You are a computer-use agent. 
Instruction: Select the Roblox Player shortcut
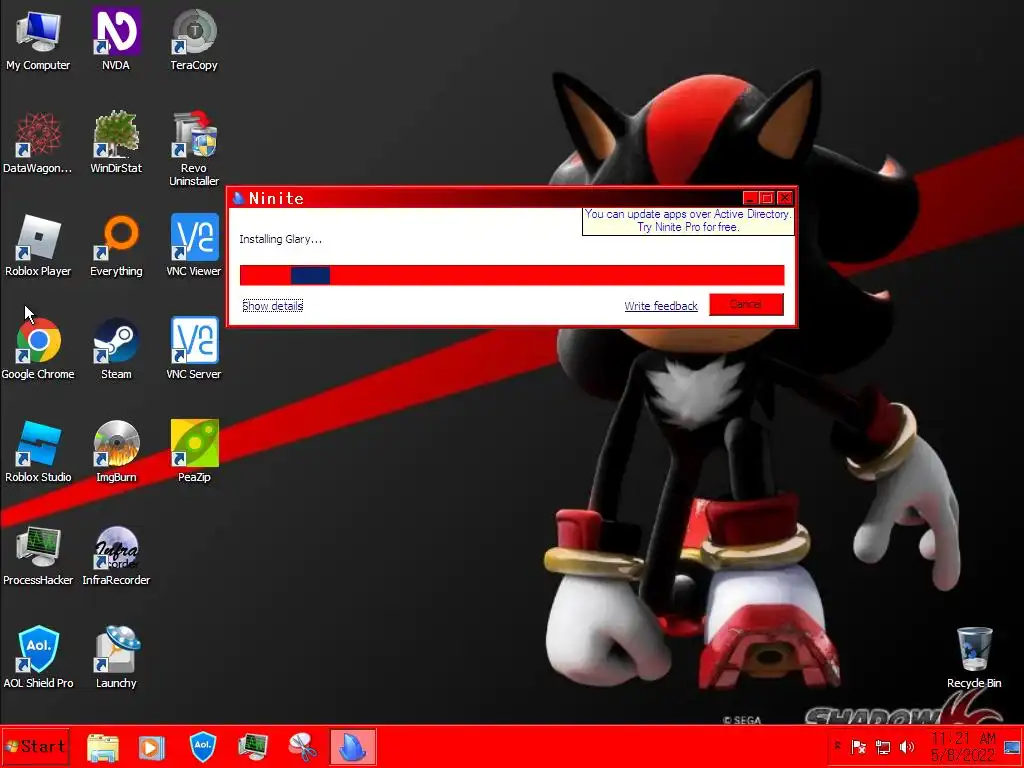point(38,245)
